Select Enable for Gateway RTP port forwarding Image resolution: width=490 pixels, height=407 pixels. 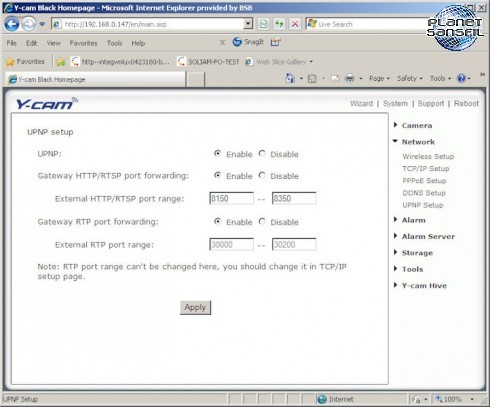(x=218, y=221)
